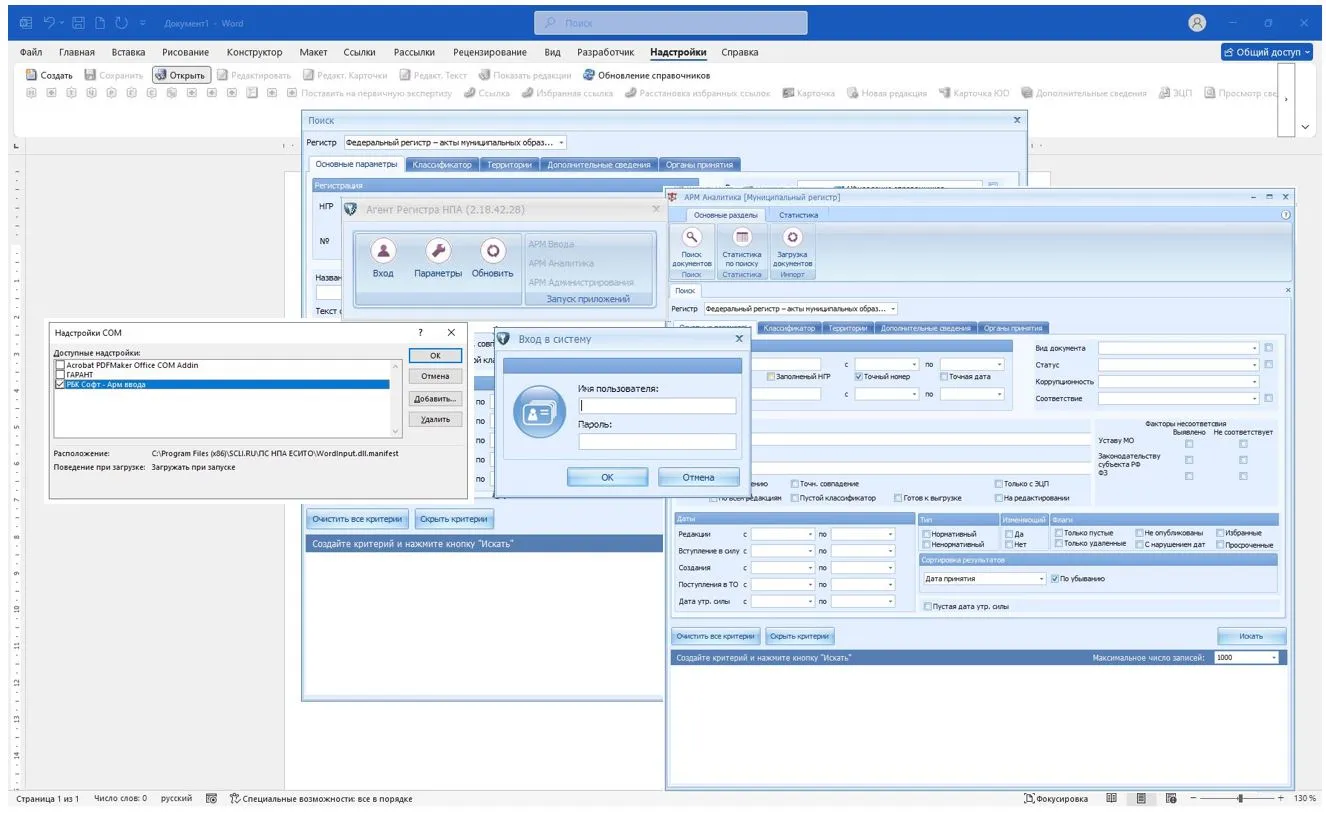
Task: Click the ЭЦП ribbon button
Action: 1175,93
